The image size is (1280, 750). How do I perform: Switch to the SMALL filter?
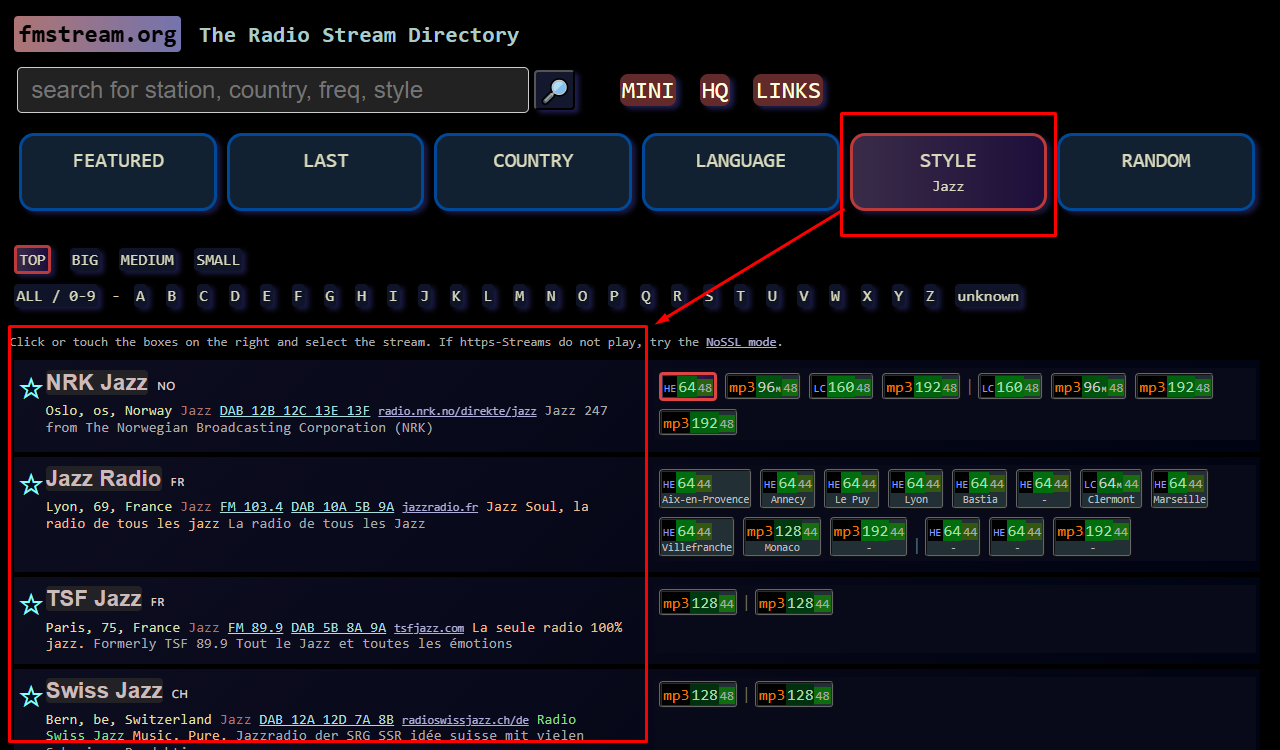pos(218,260)
